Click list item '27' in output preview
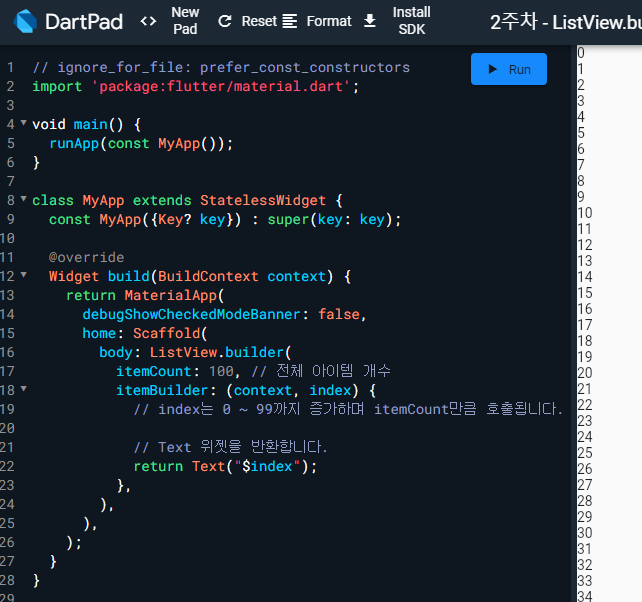The image size is (642, 602). pyautogui.click(x=585, y=484)
